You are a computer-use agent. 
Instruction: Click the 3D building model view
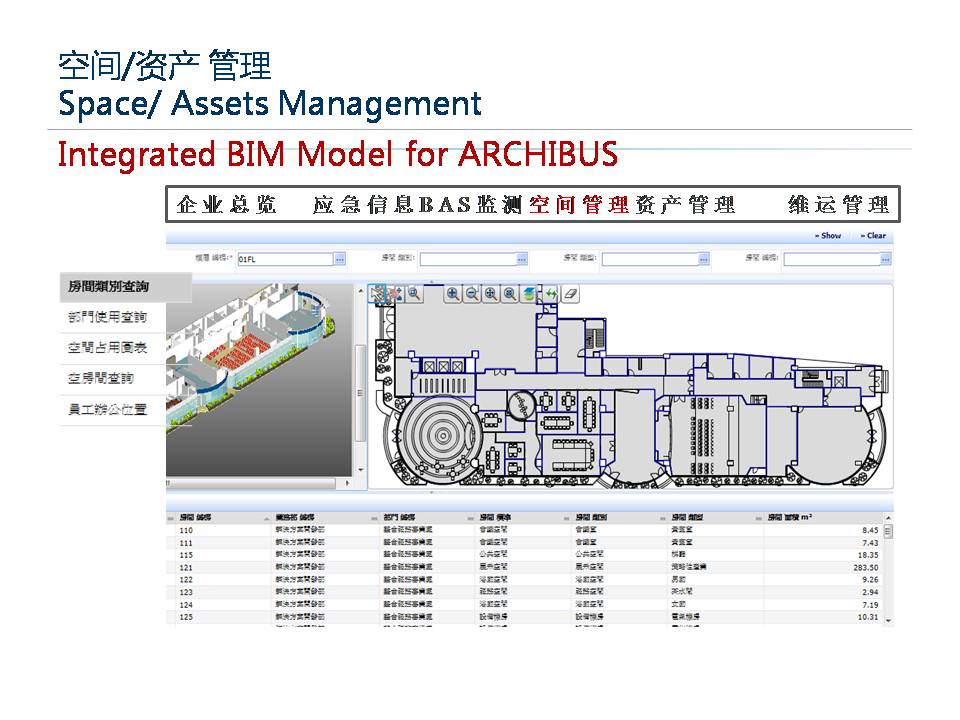coord(259,380)
